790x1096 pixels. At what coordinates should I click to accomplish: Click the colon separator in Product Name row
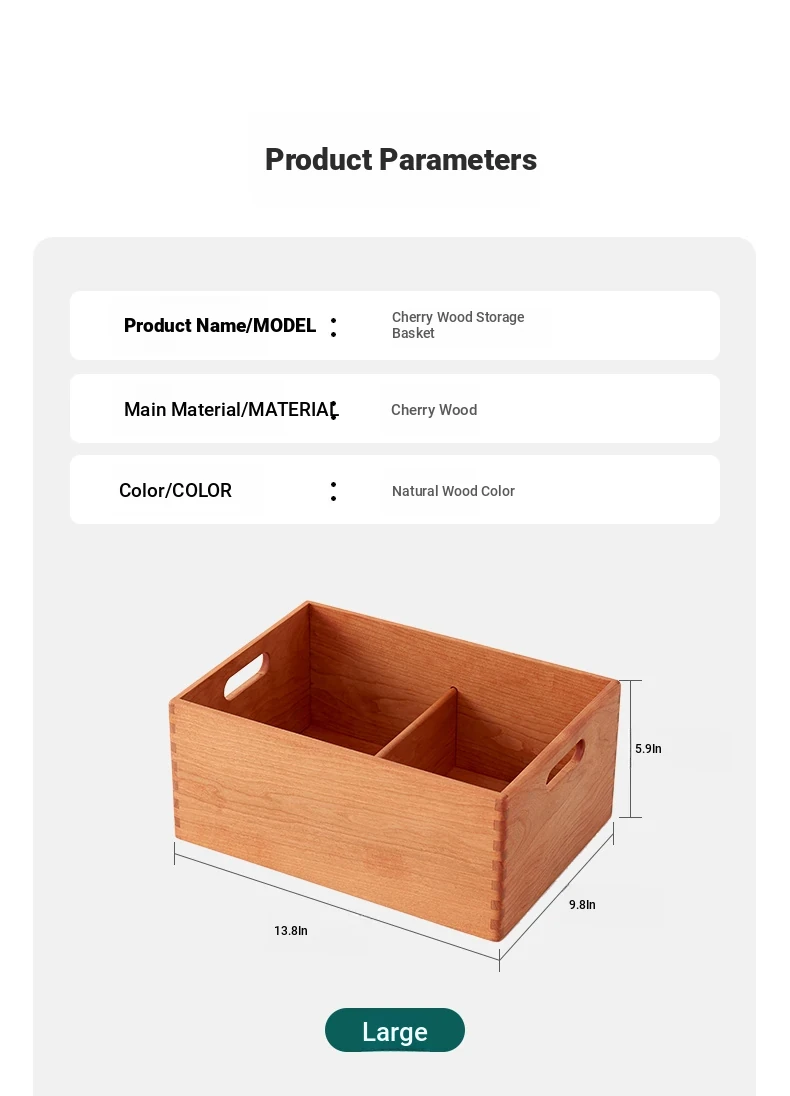pos(333,327)
